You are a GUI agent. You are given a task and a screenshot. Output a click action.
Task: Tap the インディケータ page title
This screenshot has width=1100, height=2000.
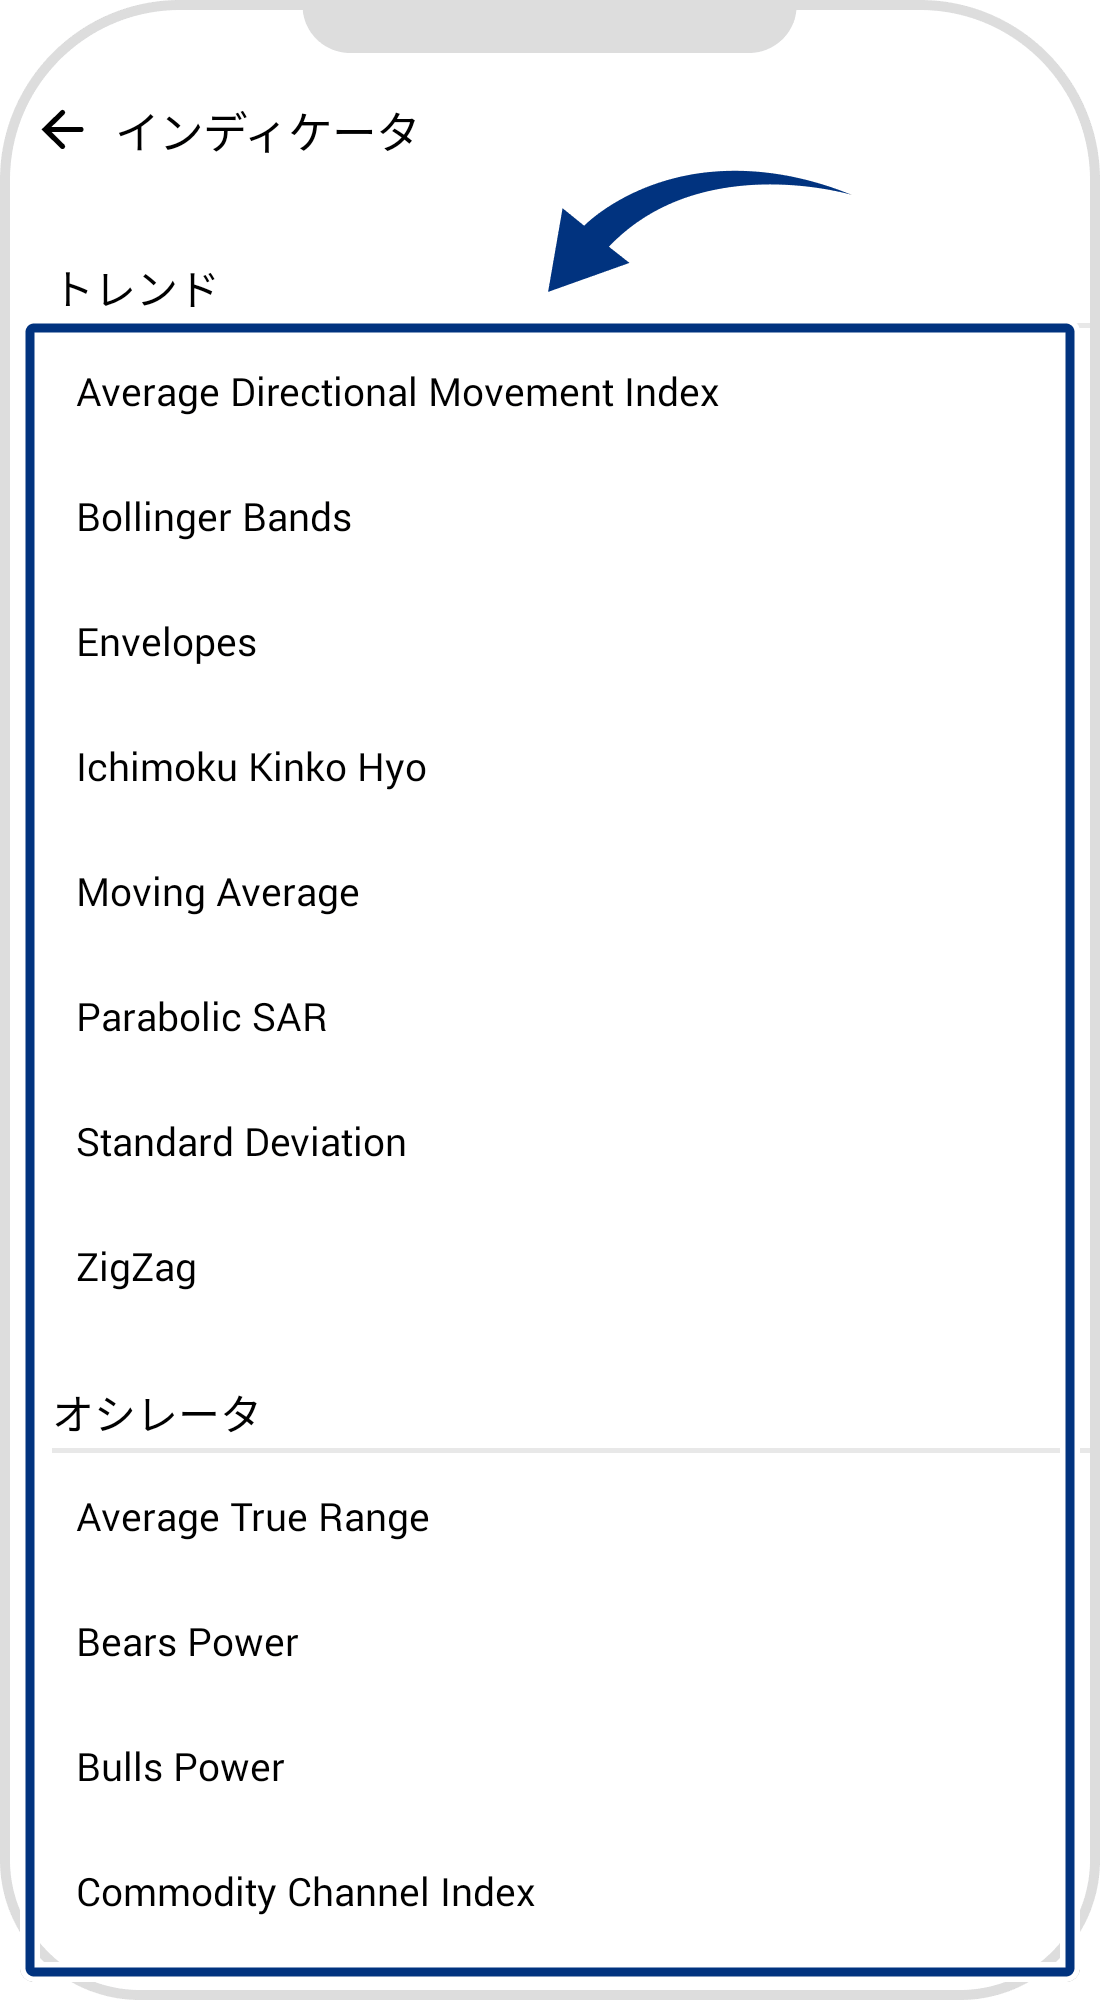(x=268, y=132)
